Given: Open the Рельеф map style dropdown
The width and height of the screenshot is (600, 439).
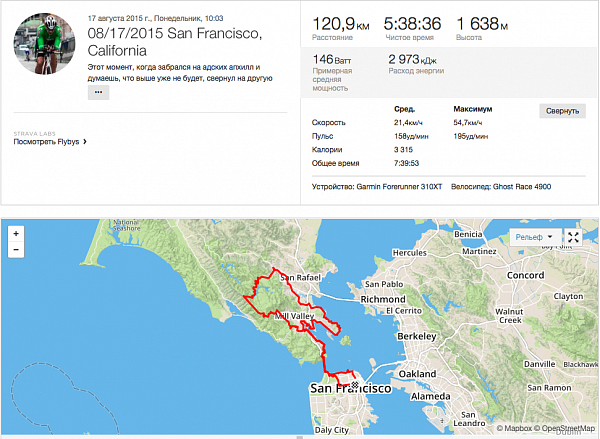Looking at the screenshot, I should tap(535, 237).
